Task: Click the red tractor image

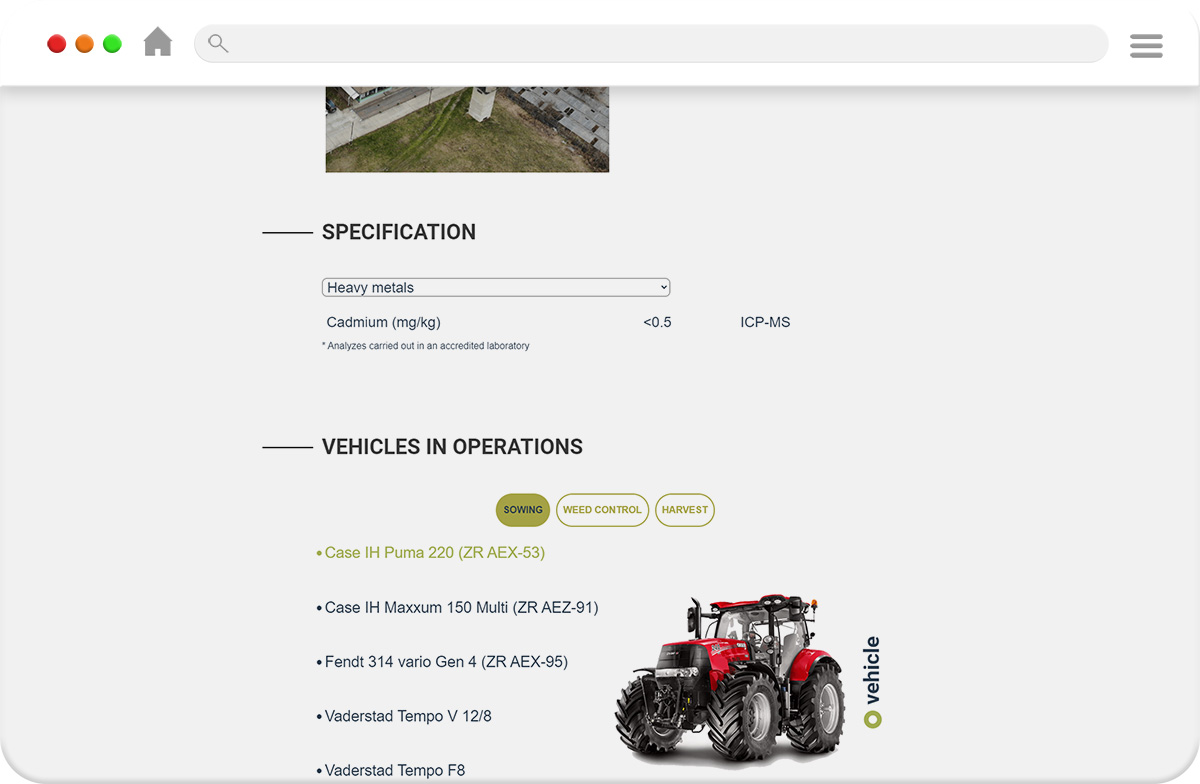Action: [x=730, y=678]
